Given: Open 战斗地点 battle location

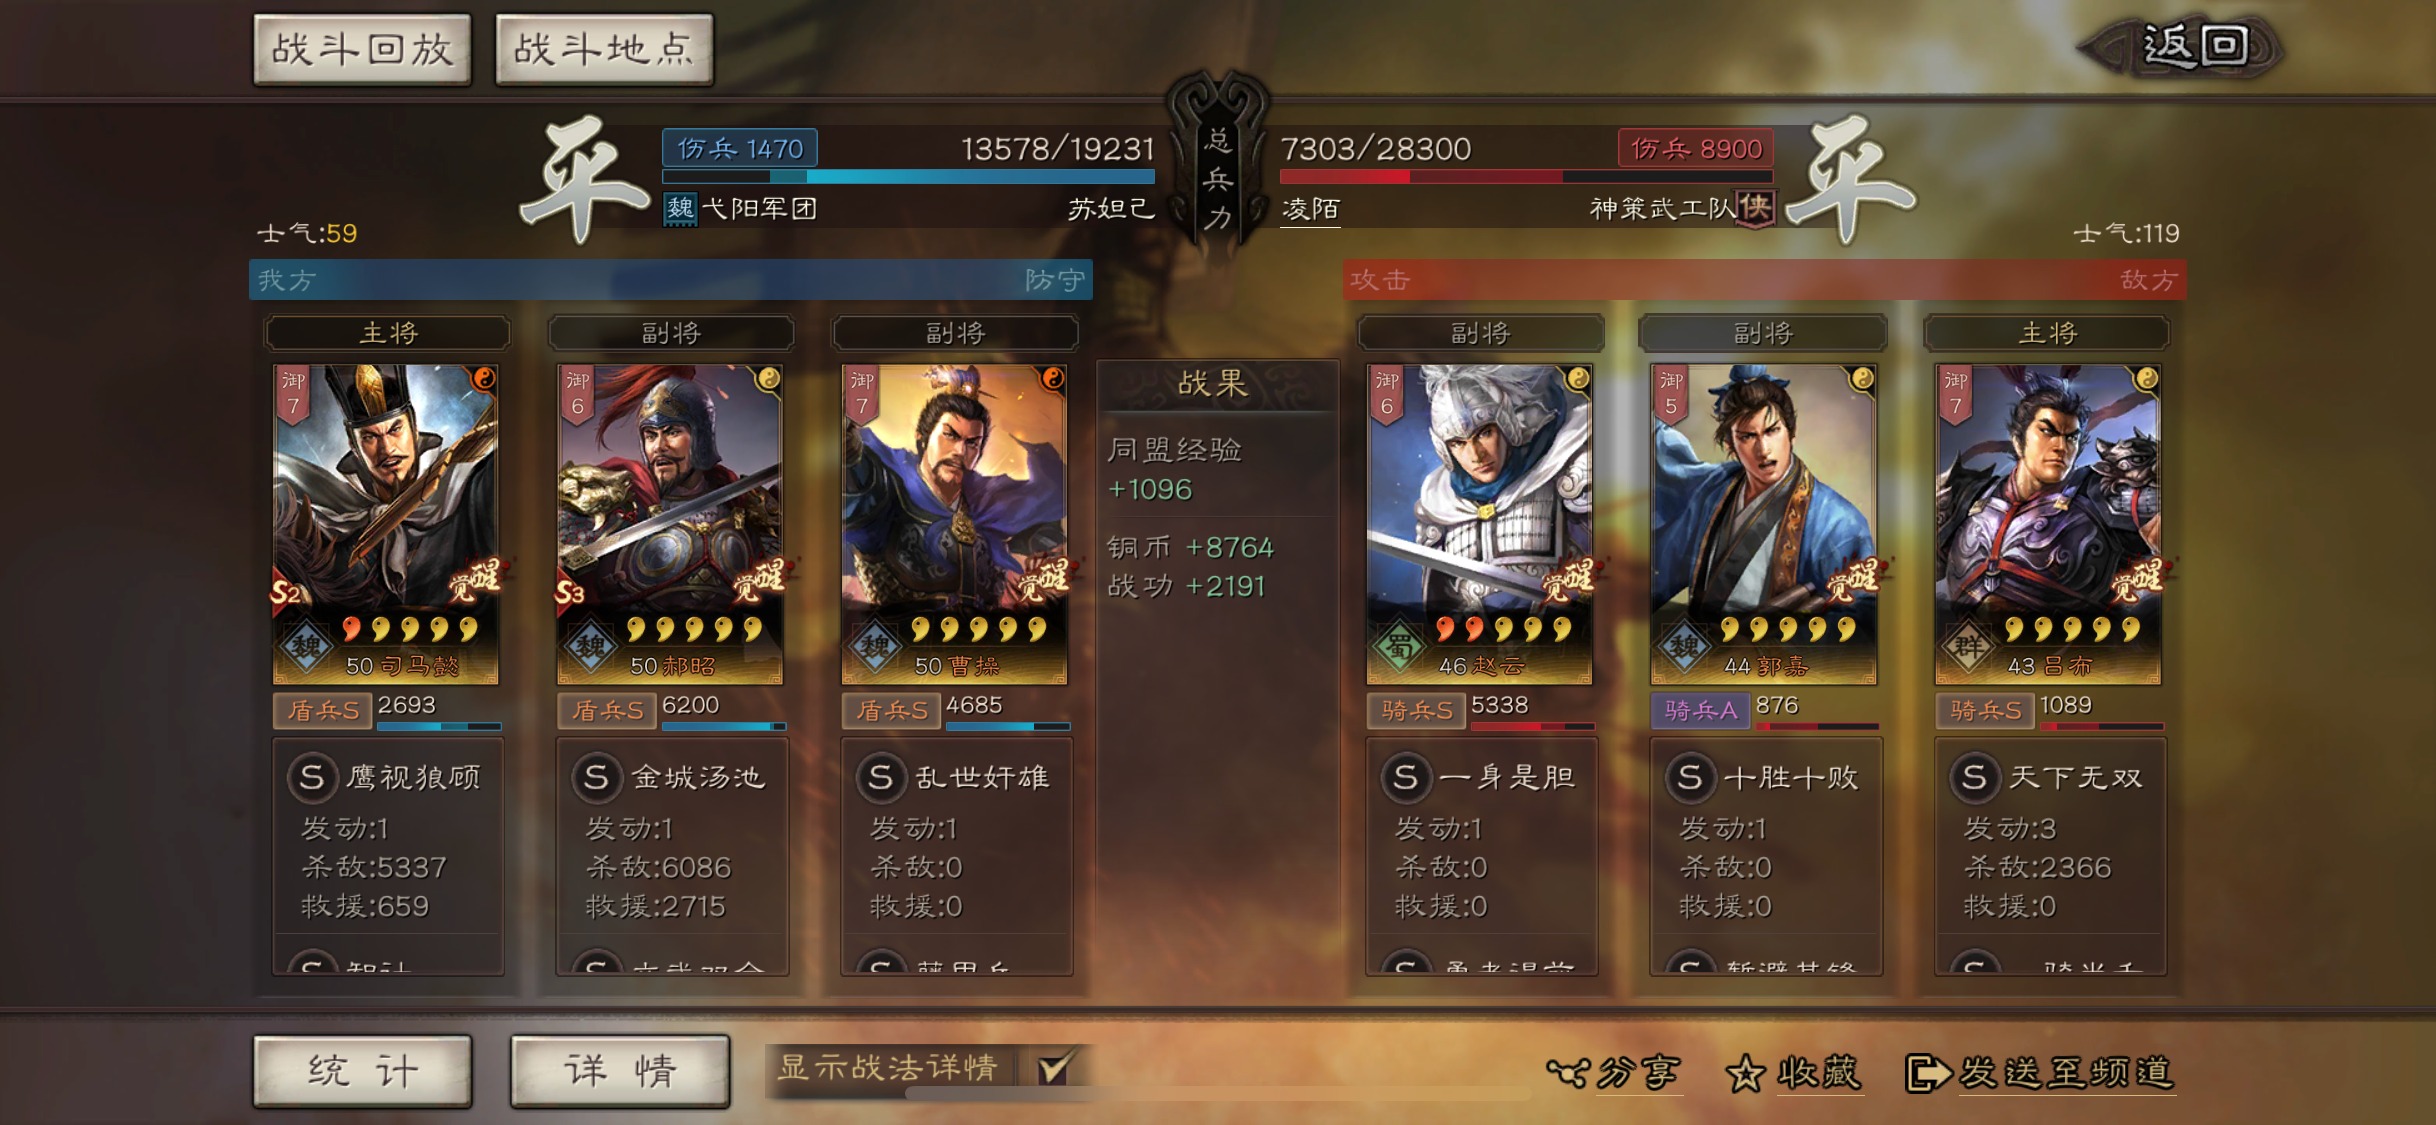Looking at the screenshot, I should [x=604, y=49].
